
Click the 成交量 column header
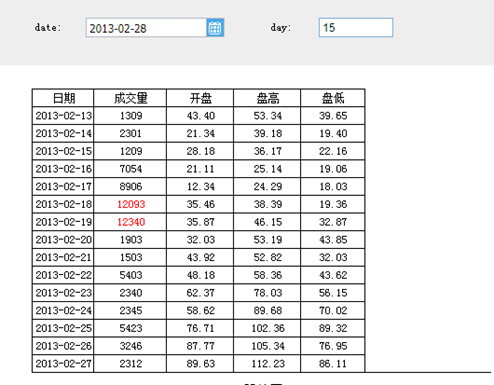click(130, 98)
